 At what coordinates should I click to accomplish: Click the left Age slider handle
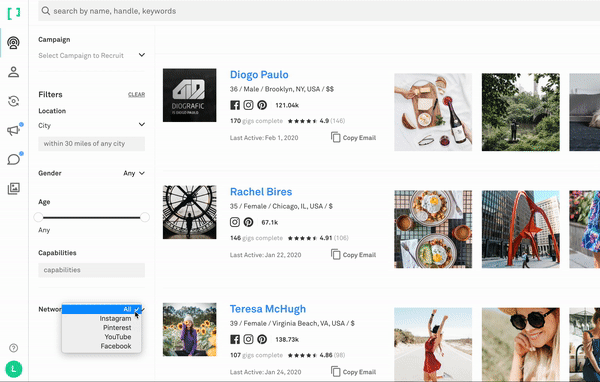38,217
